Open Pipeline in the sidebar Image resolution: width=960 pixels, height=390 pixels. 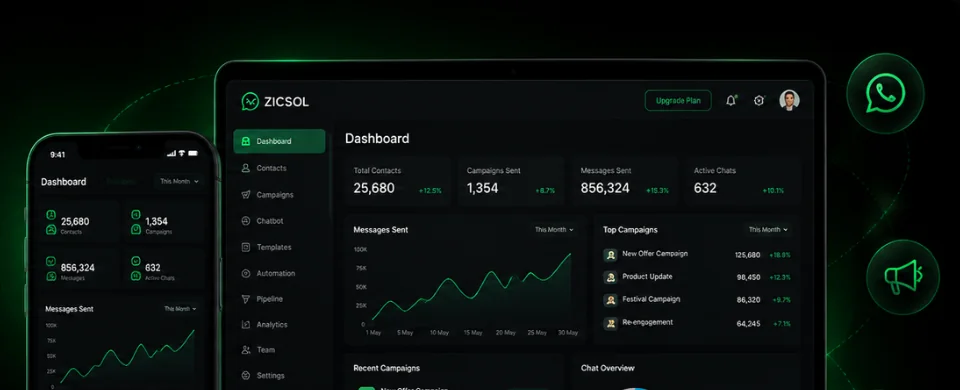tap(279, 299)
